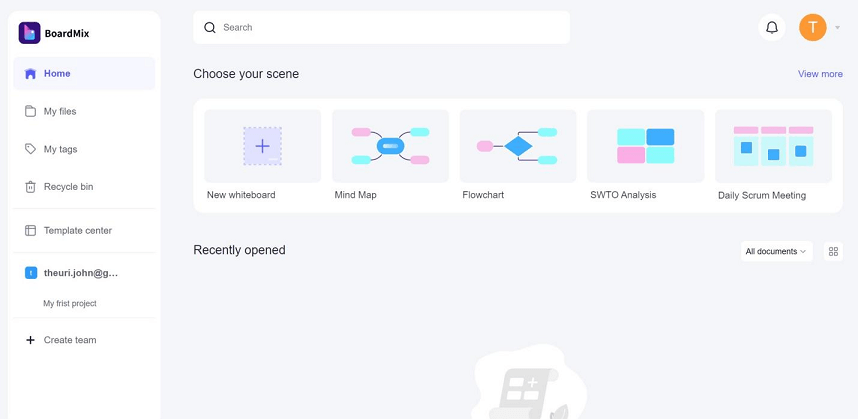
Task: Click the magnifier icon in search bar
Action: point(210,27)
